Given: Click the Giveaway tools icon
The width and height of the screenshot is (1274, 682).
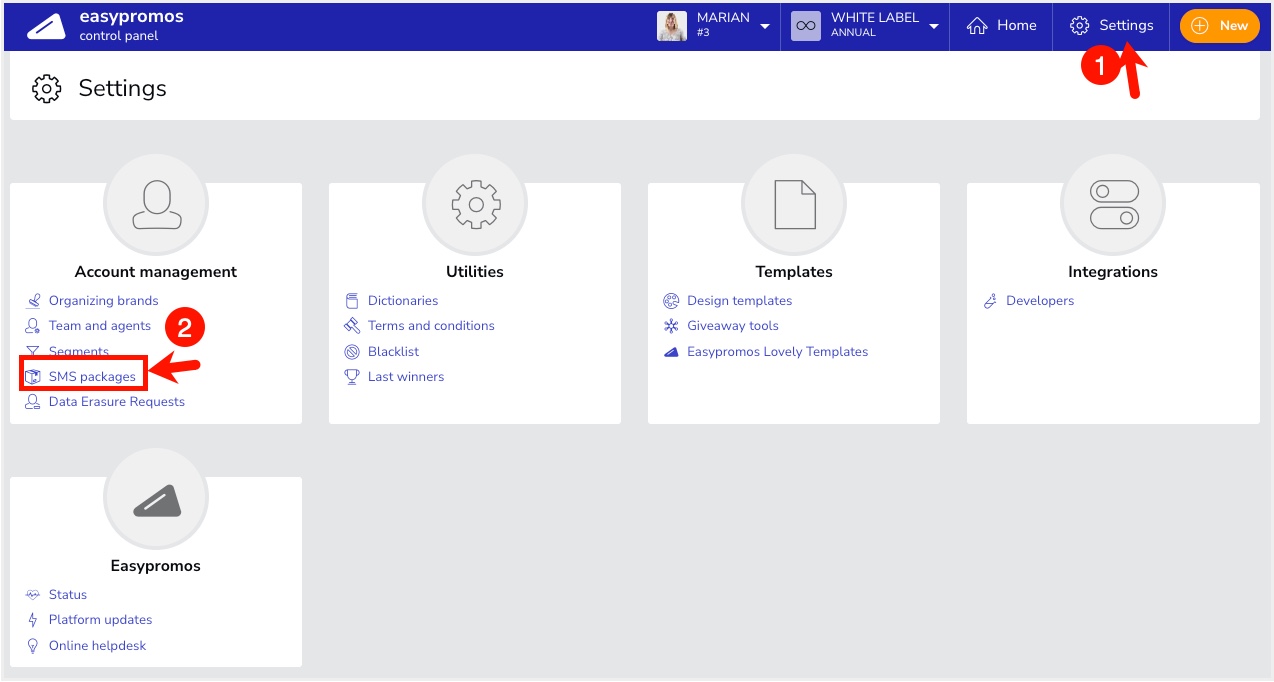Looking at the screenshot, I should [671, 326].
